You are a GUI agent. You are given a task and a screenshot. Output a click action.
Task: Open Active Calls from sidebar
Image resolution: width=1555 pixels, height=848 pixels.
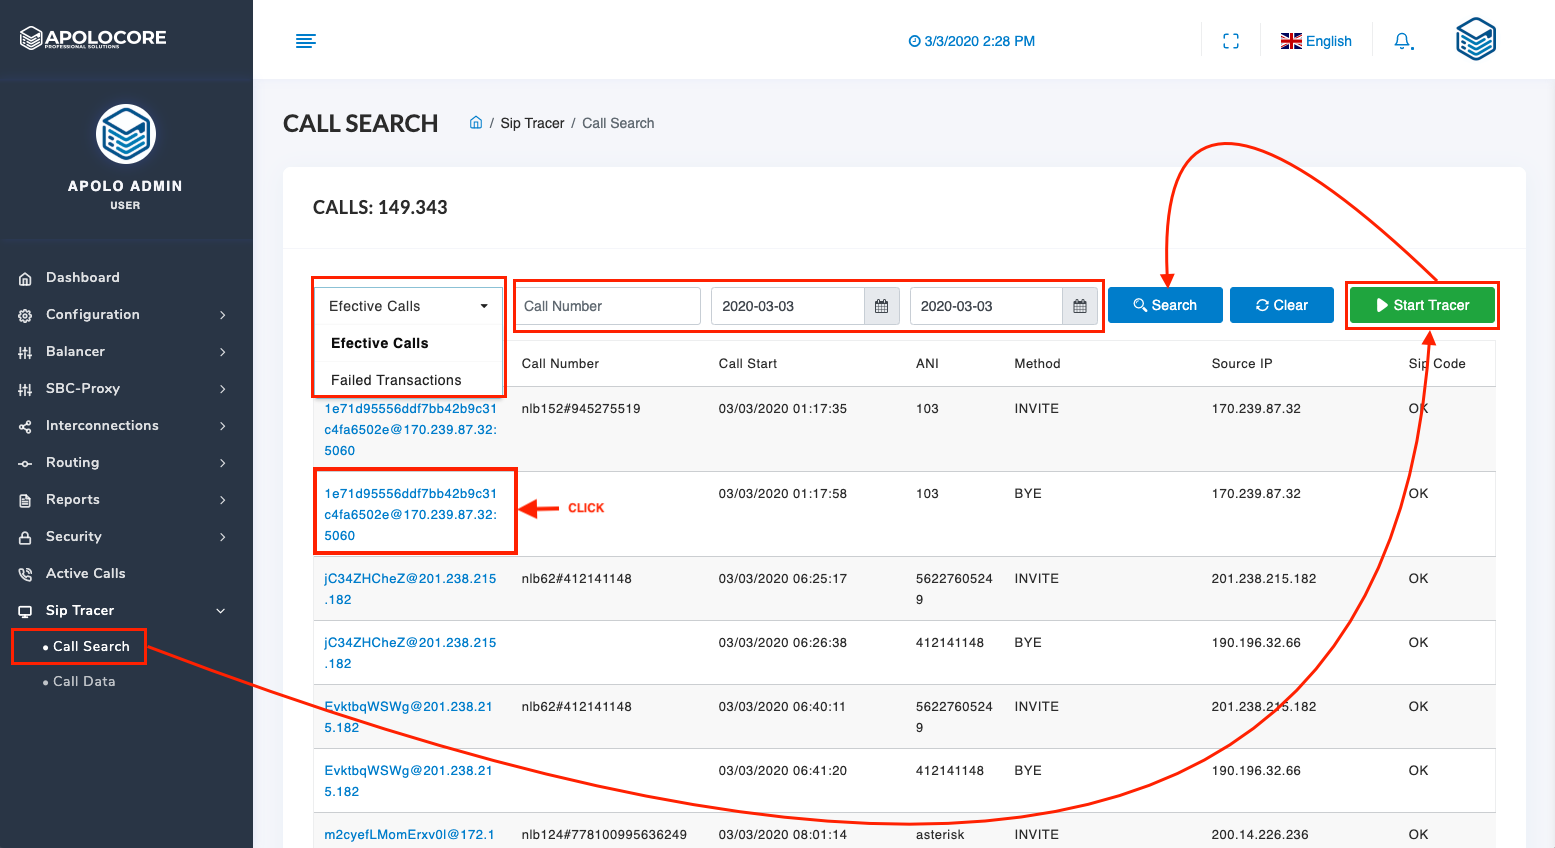click(85, 573)
